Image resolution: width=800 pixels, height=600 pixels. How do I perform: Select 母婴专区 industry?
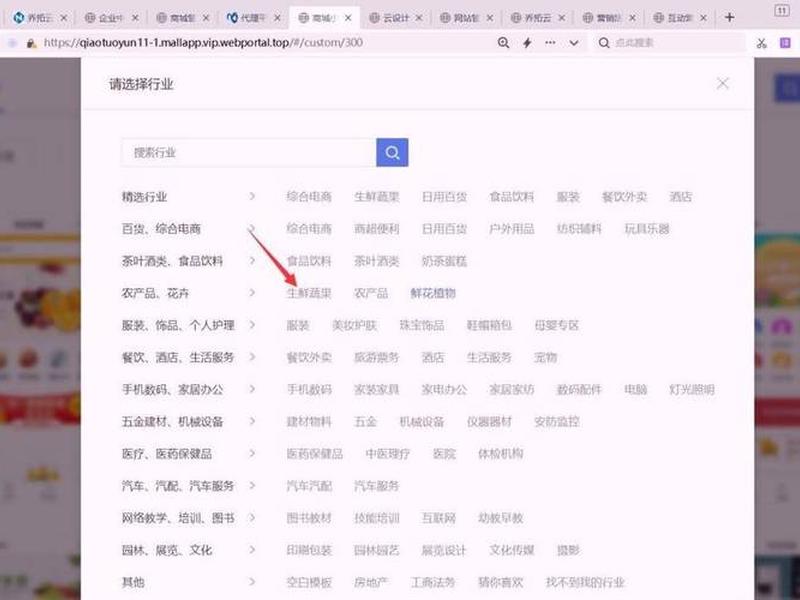point(557,326)
